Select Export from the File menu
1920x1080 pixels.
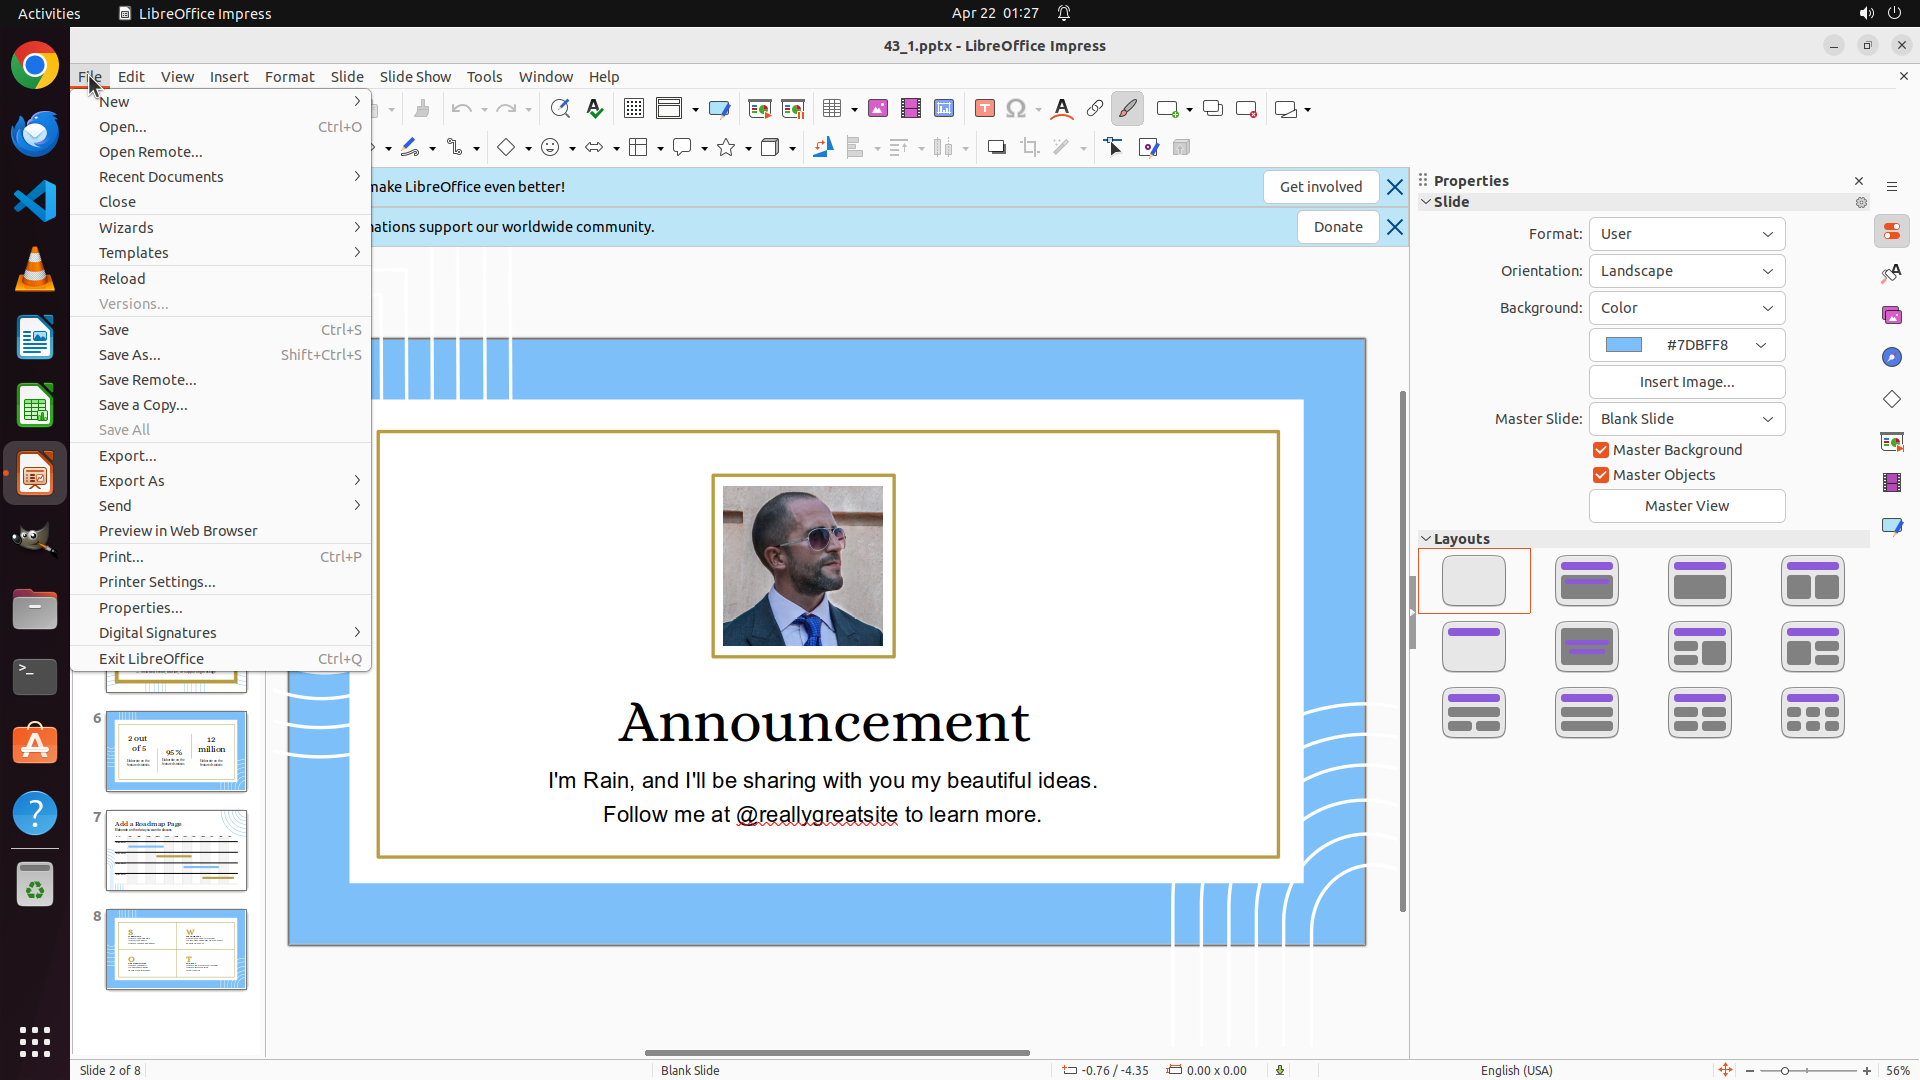click(127, 456)
